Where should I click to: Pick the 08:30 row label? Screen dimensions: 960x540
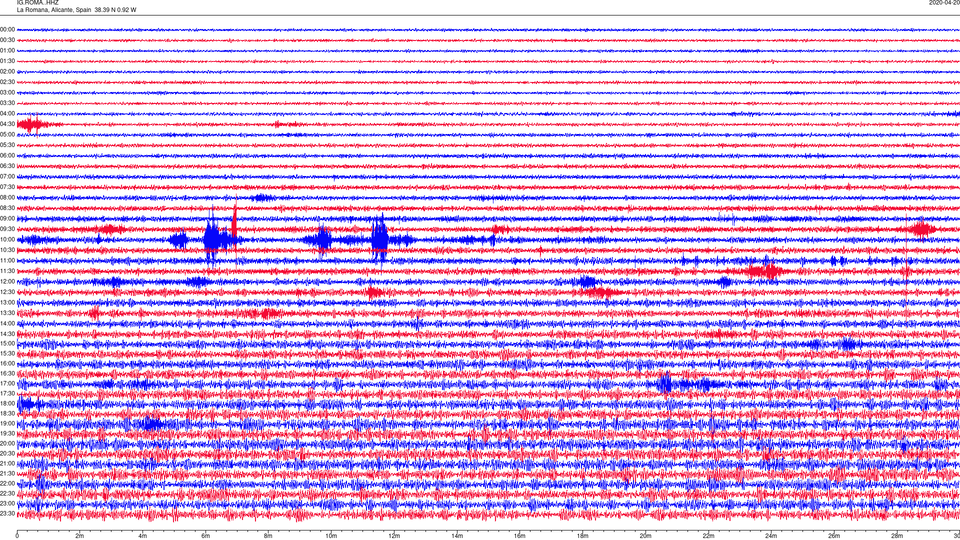[7, 208]
